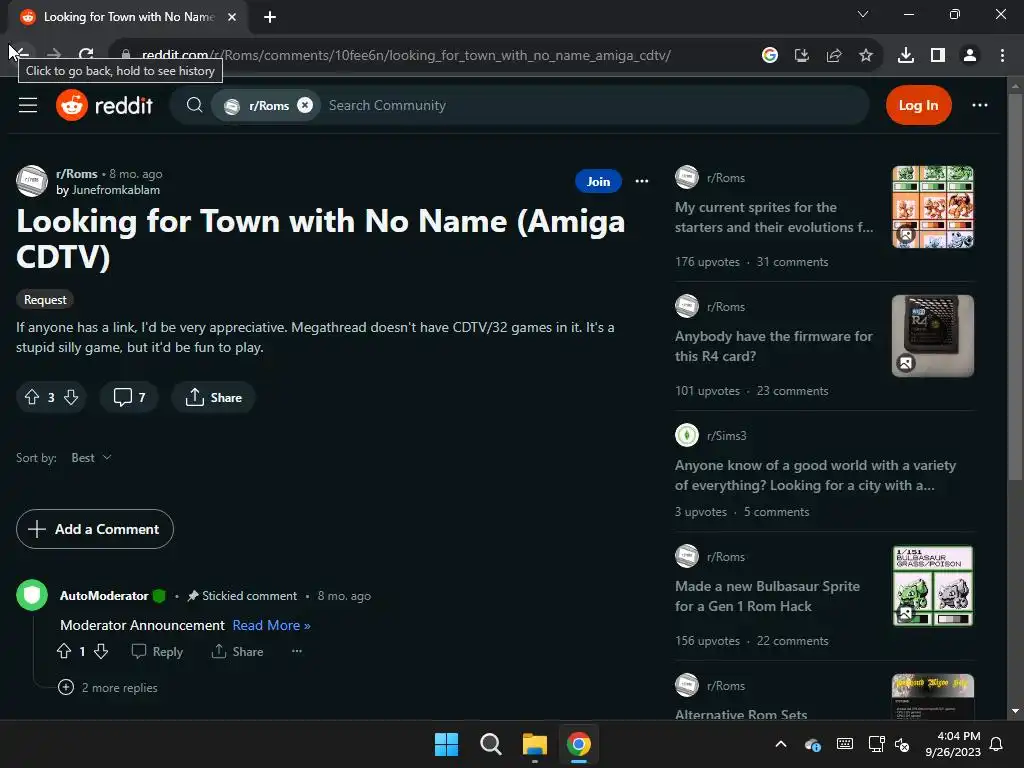Image resolution: width=1024 pixels, height=768 pixels.
Task: Open the Request flair tag
Action: tap(45, 300)
